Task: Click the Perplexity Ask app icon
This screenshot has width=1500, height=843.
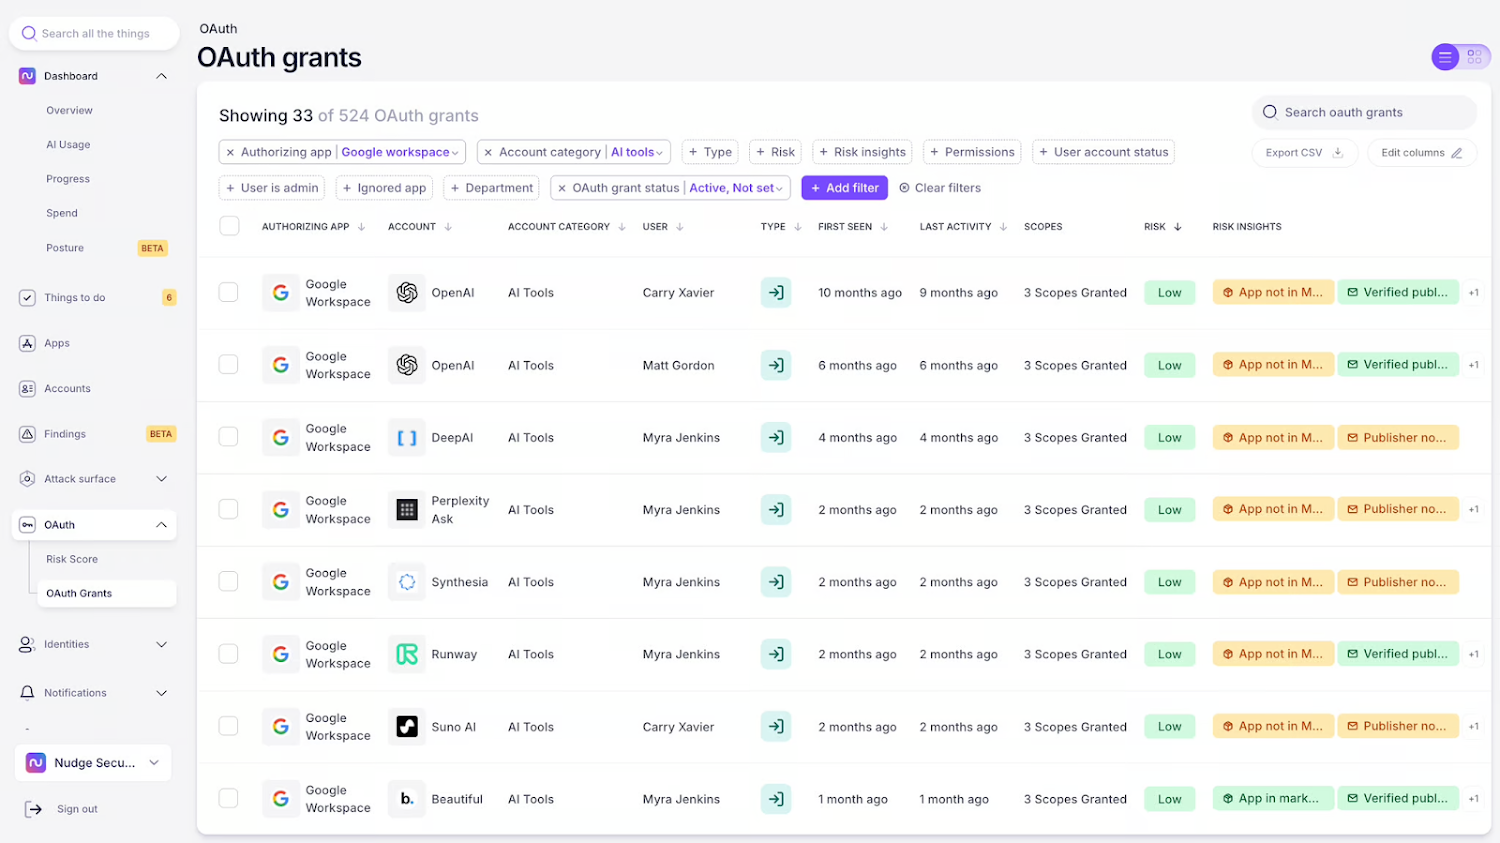Action: [x=406, y=510]
